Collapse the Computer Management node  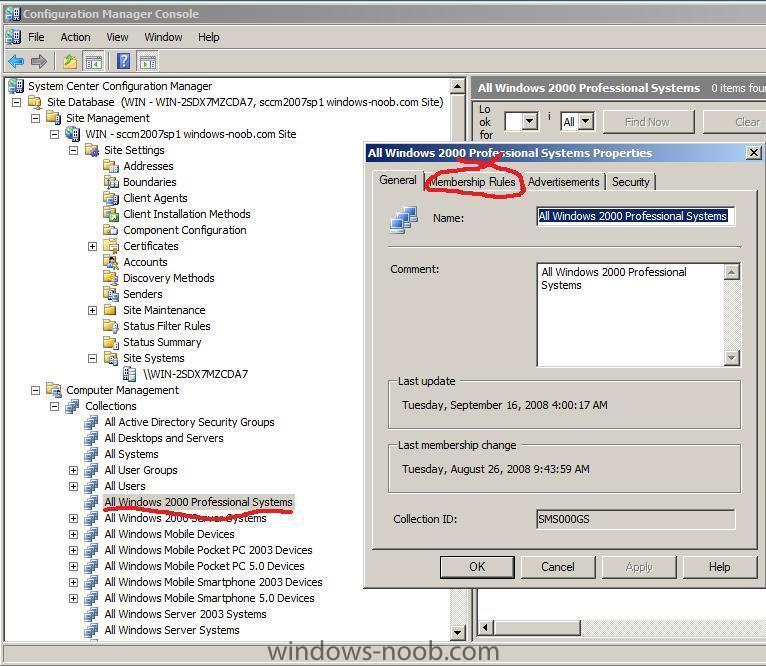(36, 390)
